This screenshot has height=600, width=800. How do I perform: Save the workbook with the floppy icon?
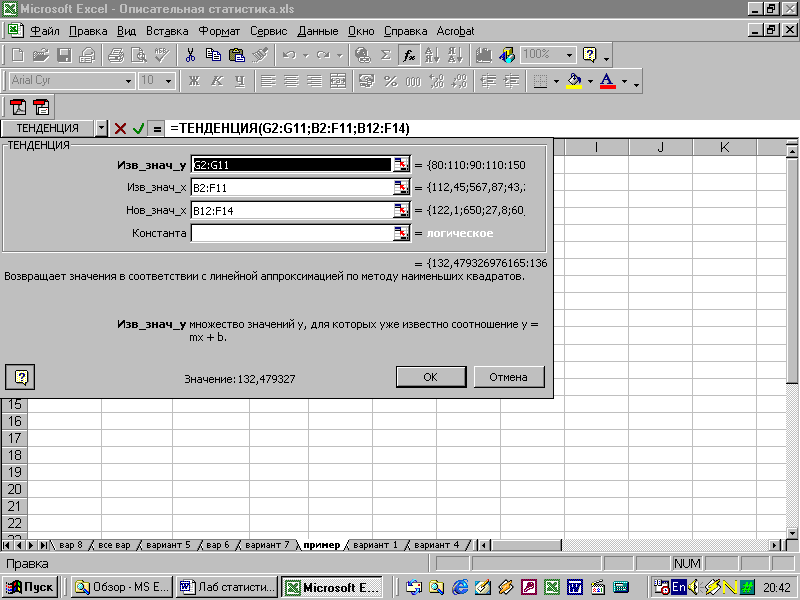coord(64,55)
